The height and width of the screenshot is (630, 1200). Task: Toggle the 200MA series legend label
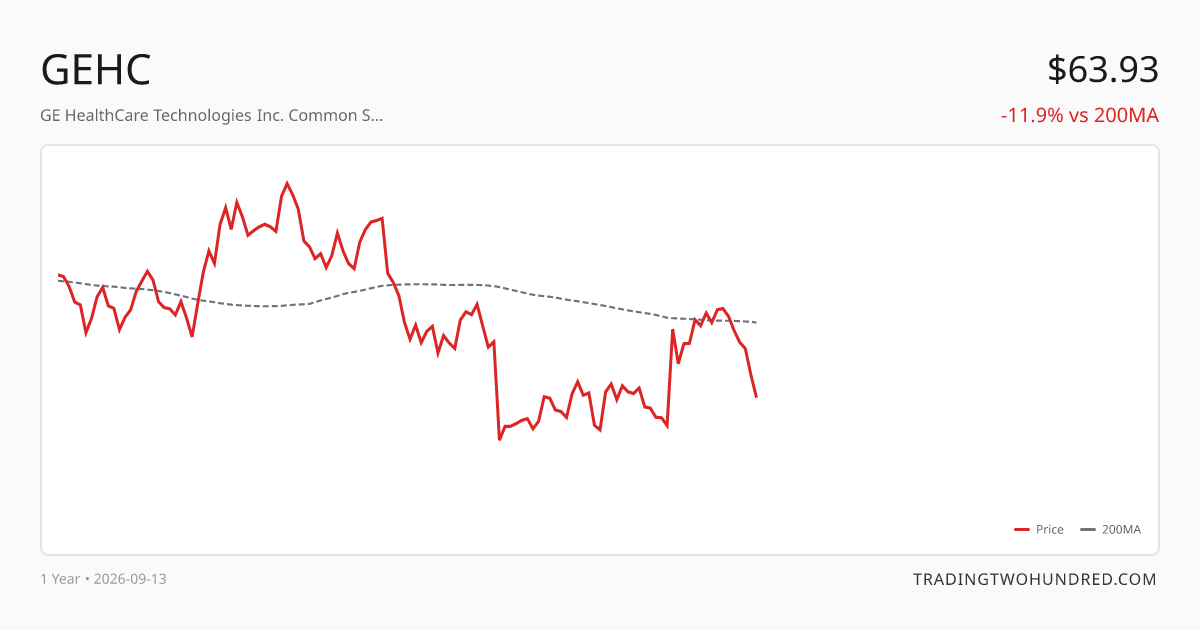(x=1121, y=530)
